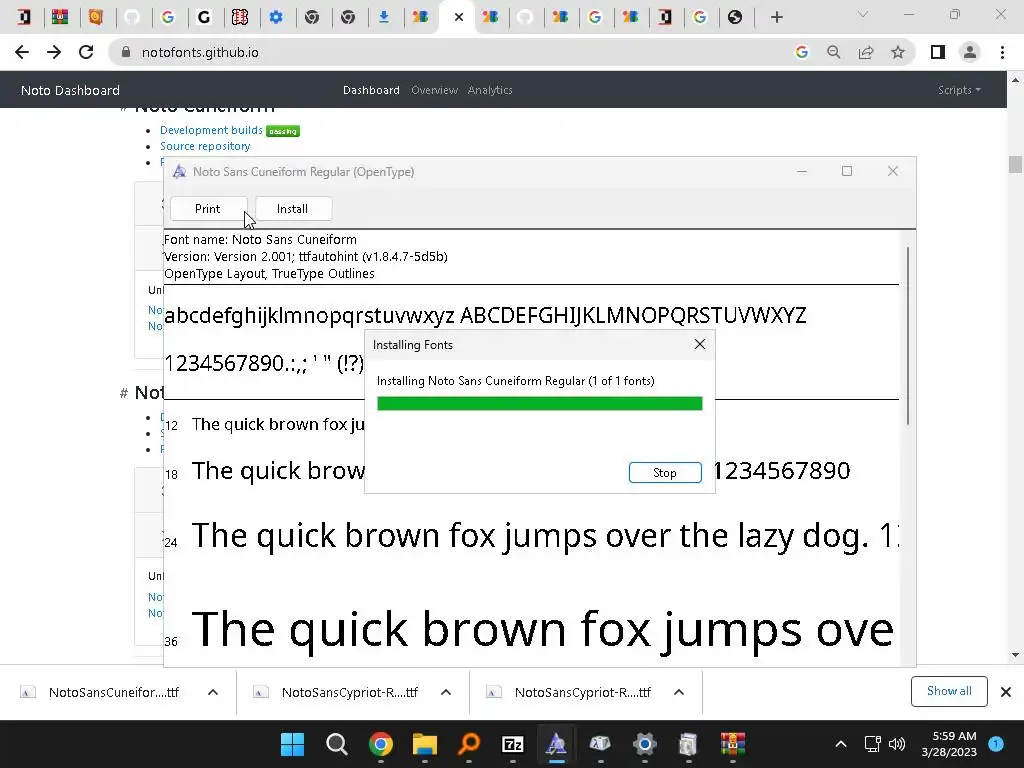Expand the Scripts dropdown menu
This screenshot has height=768, width=1024.
click(959, 90)
